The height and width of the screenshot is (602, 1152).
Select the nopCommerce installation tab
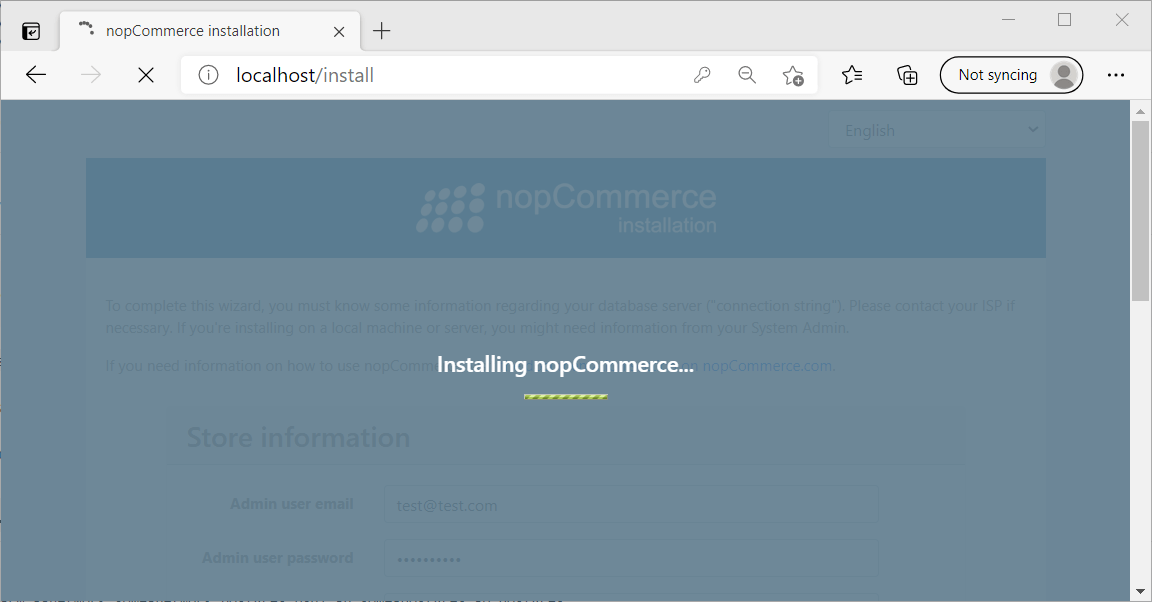click(210, 31)
